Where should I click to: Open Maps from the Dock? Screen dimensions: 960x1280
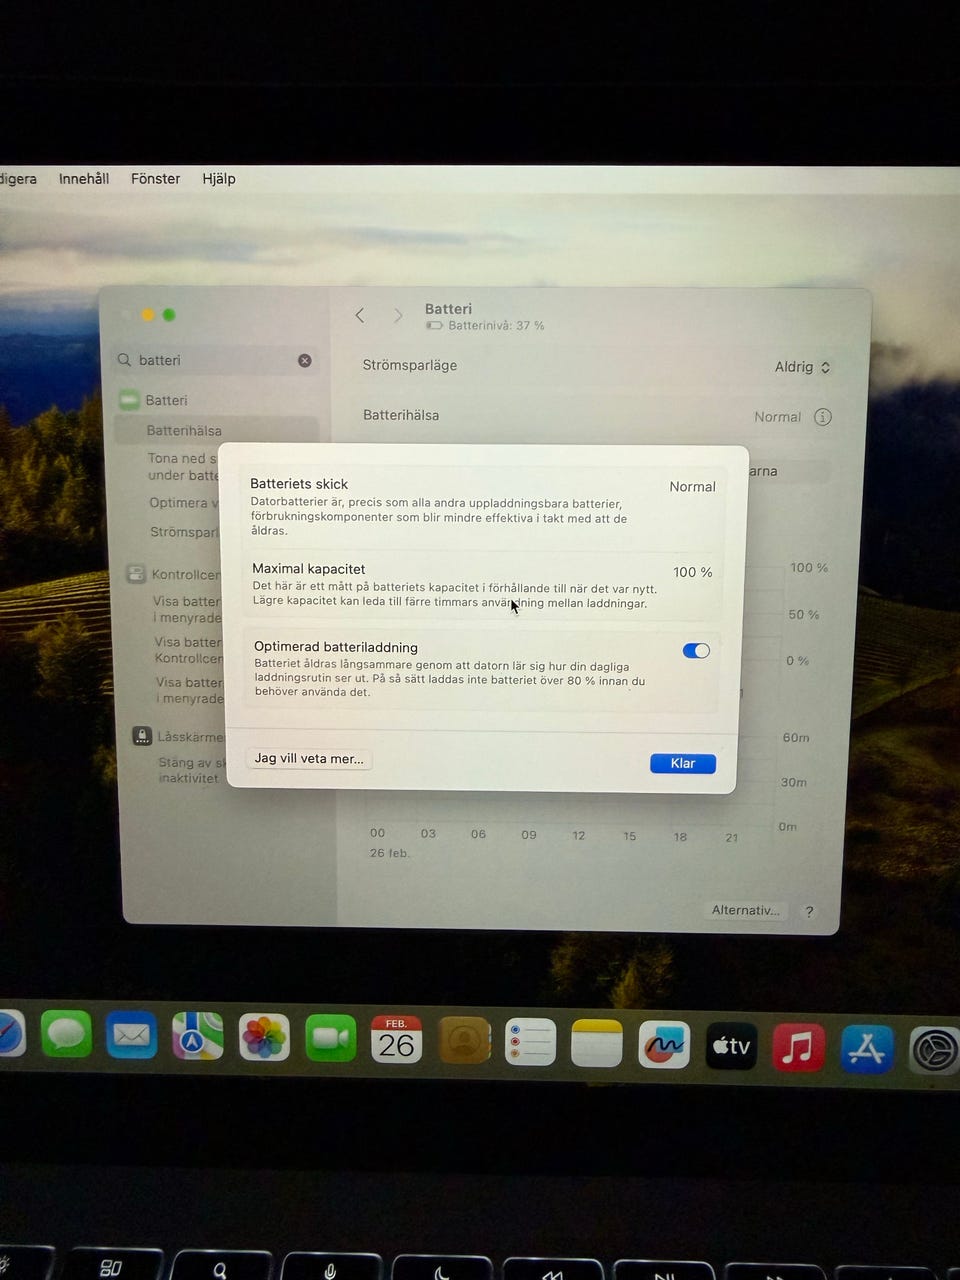coord(197,1036)
